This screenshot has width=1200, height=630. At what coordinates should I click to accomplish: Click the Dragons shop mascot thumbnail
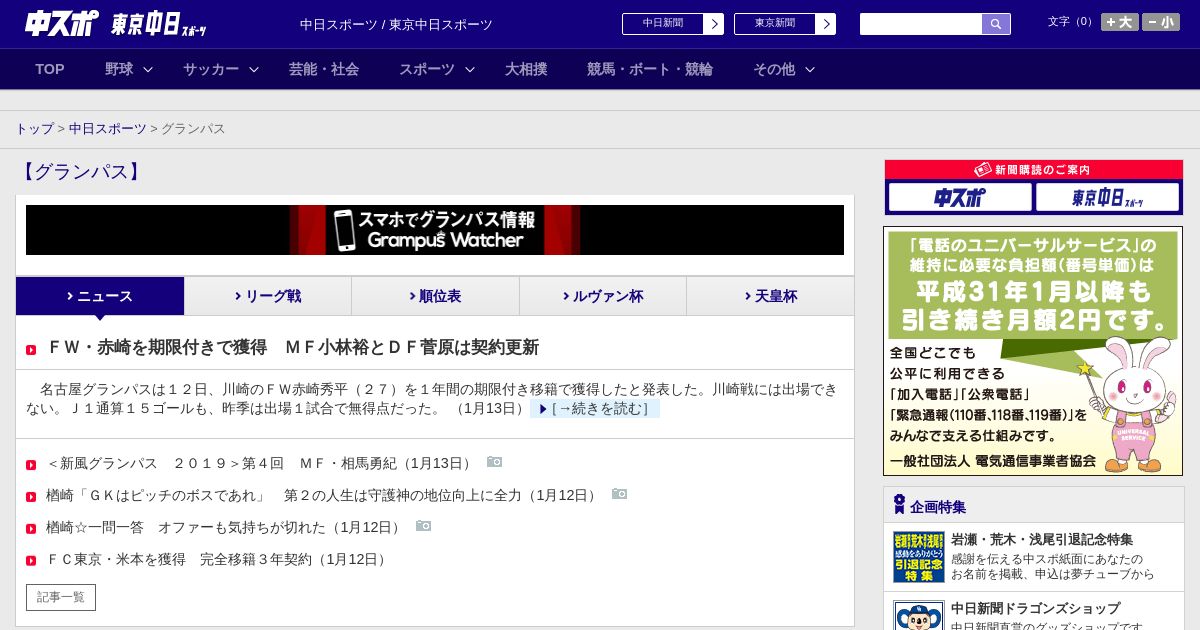click(919, 615)
